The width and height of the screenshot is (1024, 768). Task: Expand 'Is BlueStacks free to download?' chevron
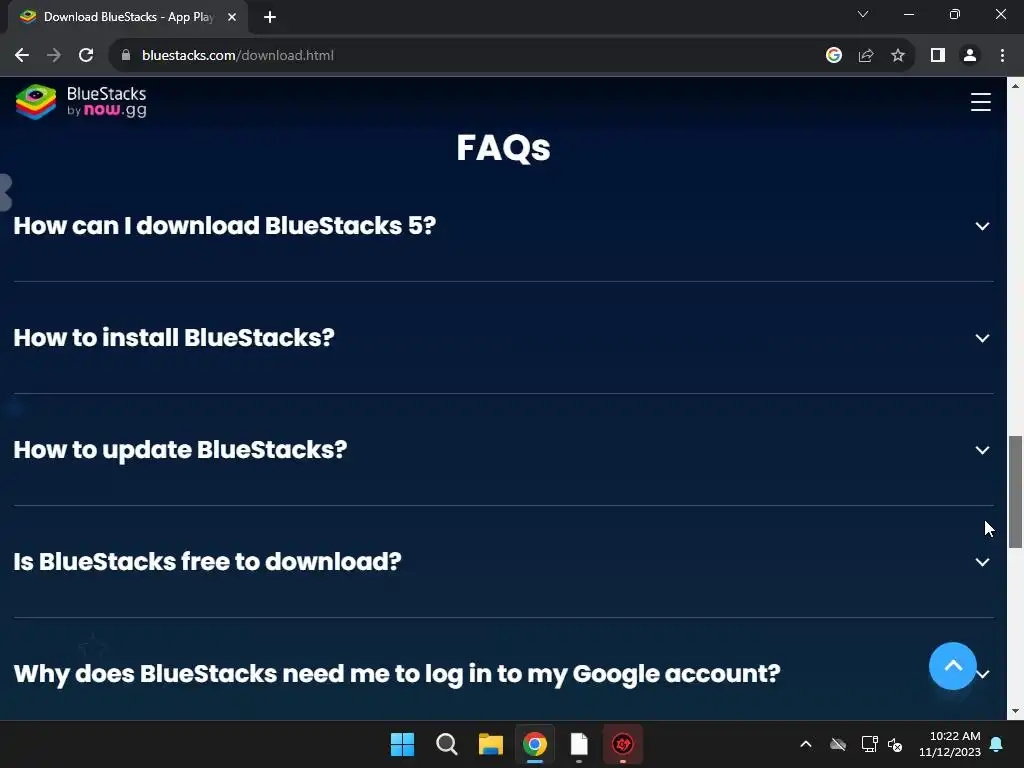(x=982, y=562)
